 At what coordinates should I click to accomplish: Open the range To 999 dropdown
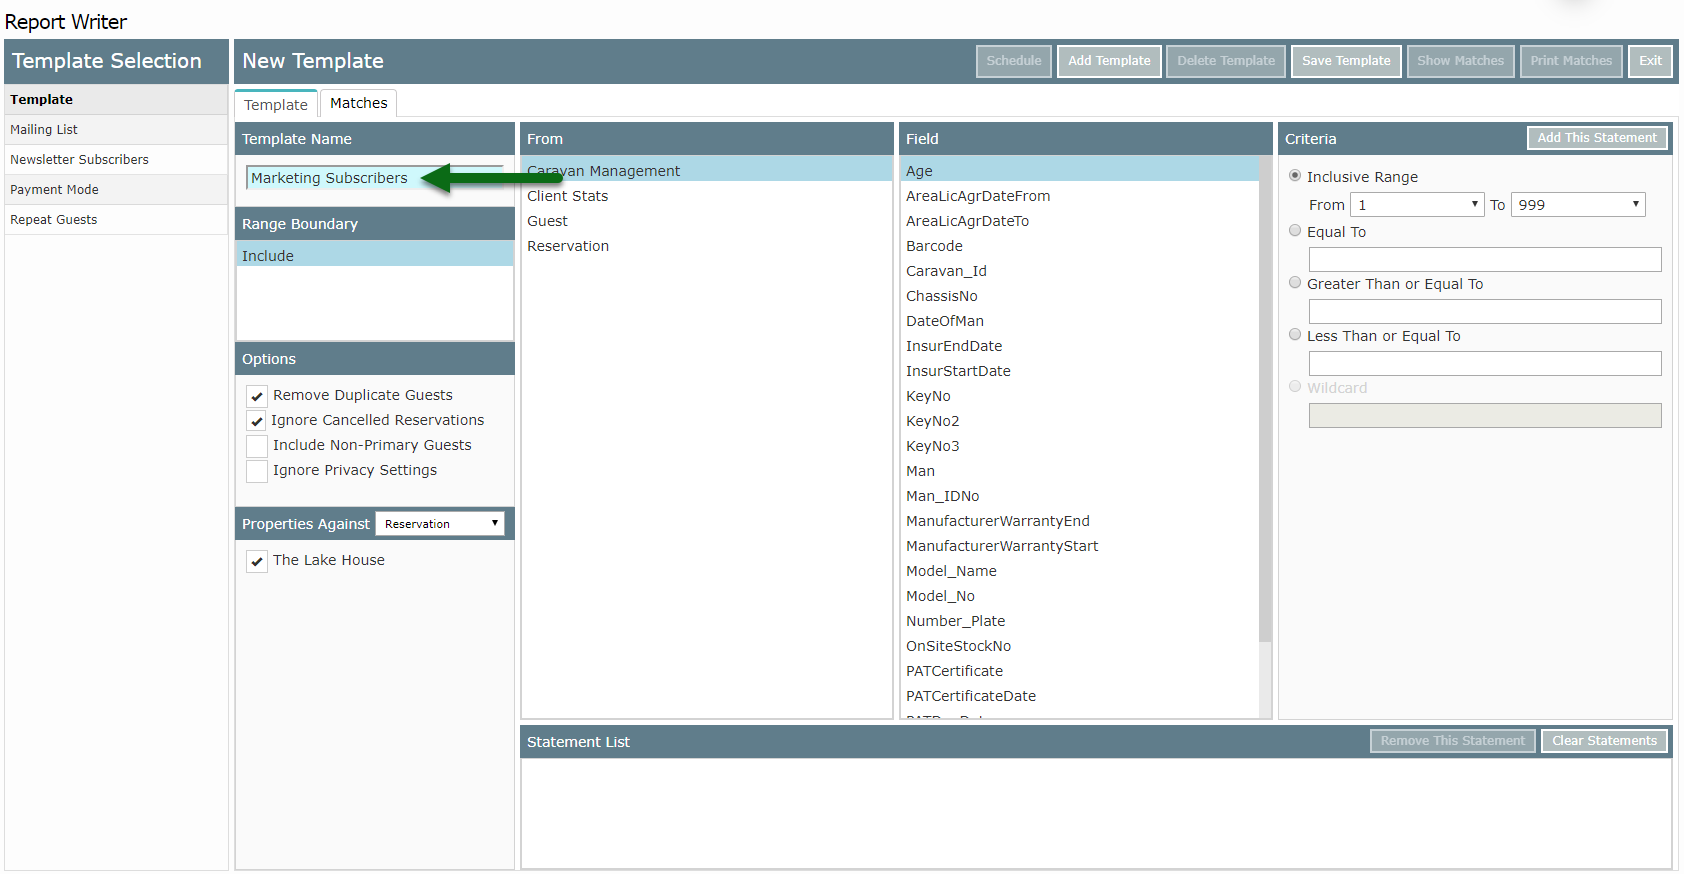[1578, 205]
